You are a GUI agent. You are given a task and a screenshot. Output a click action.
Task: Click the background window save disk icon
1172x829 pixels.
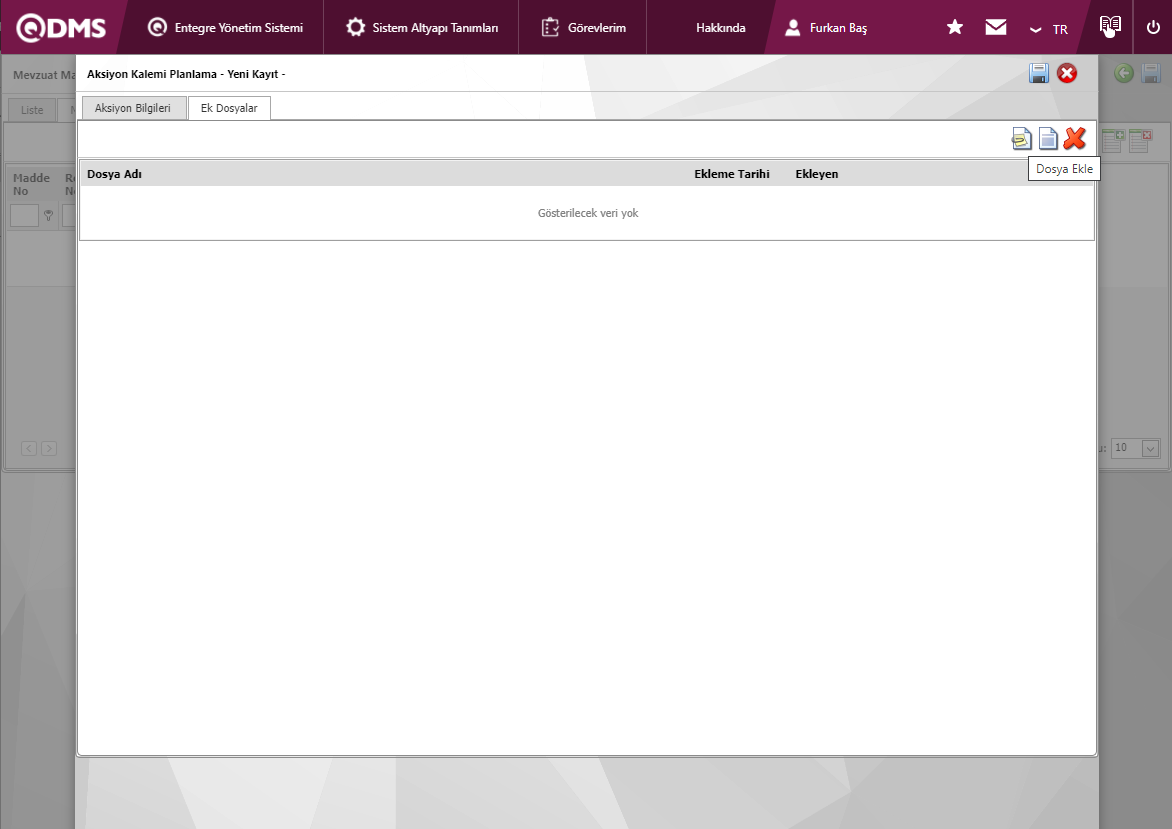(x=1150, y=73)
